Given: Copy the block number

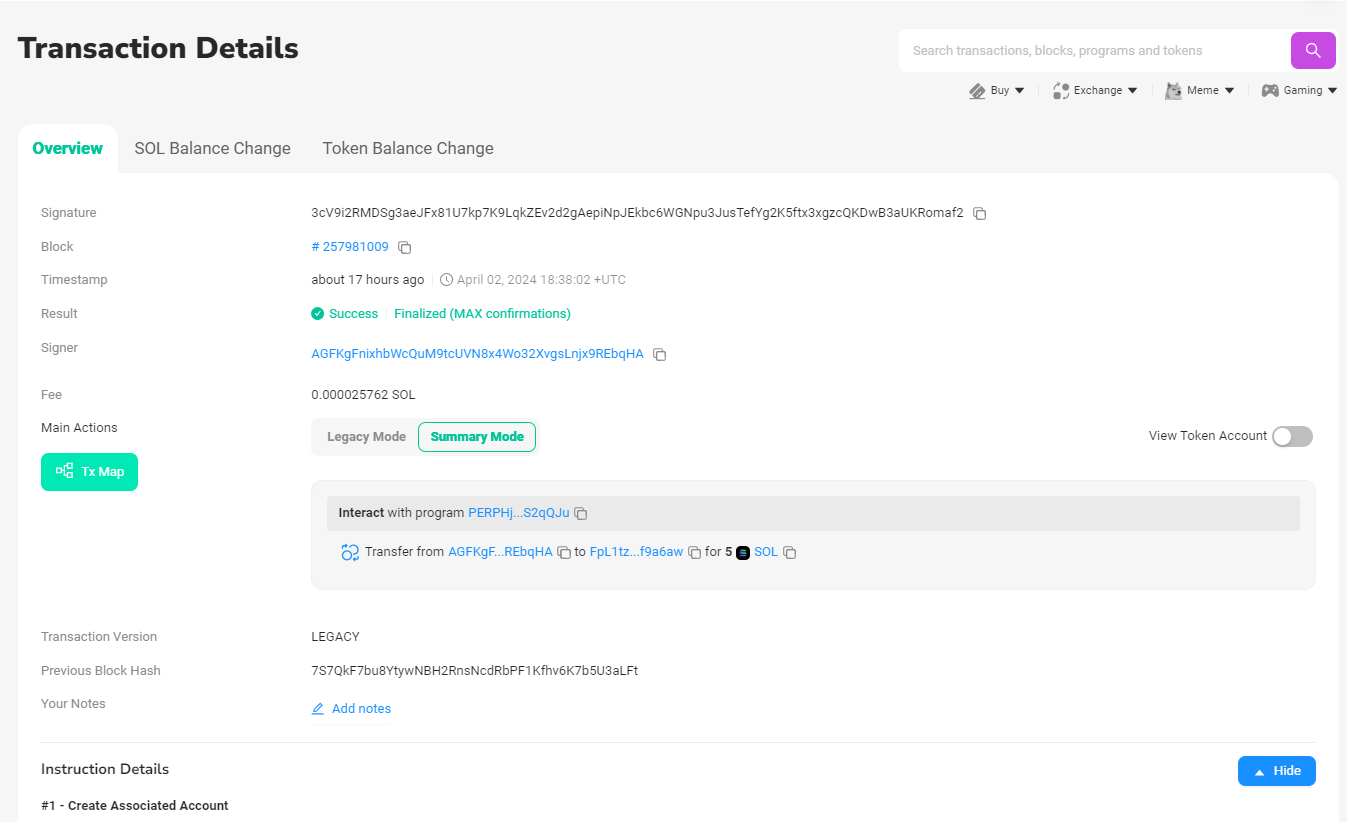Looking at the screenshot, I should [x=405, y=247].
